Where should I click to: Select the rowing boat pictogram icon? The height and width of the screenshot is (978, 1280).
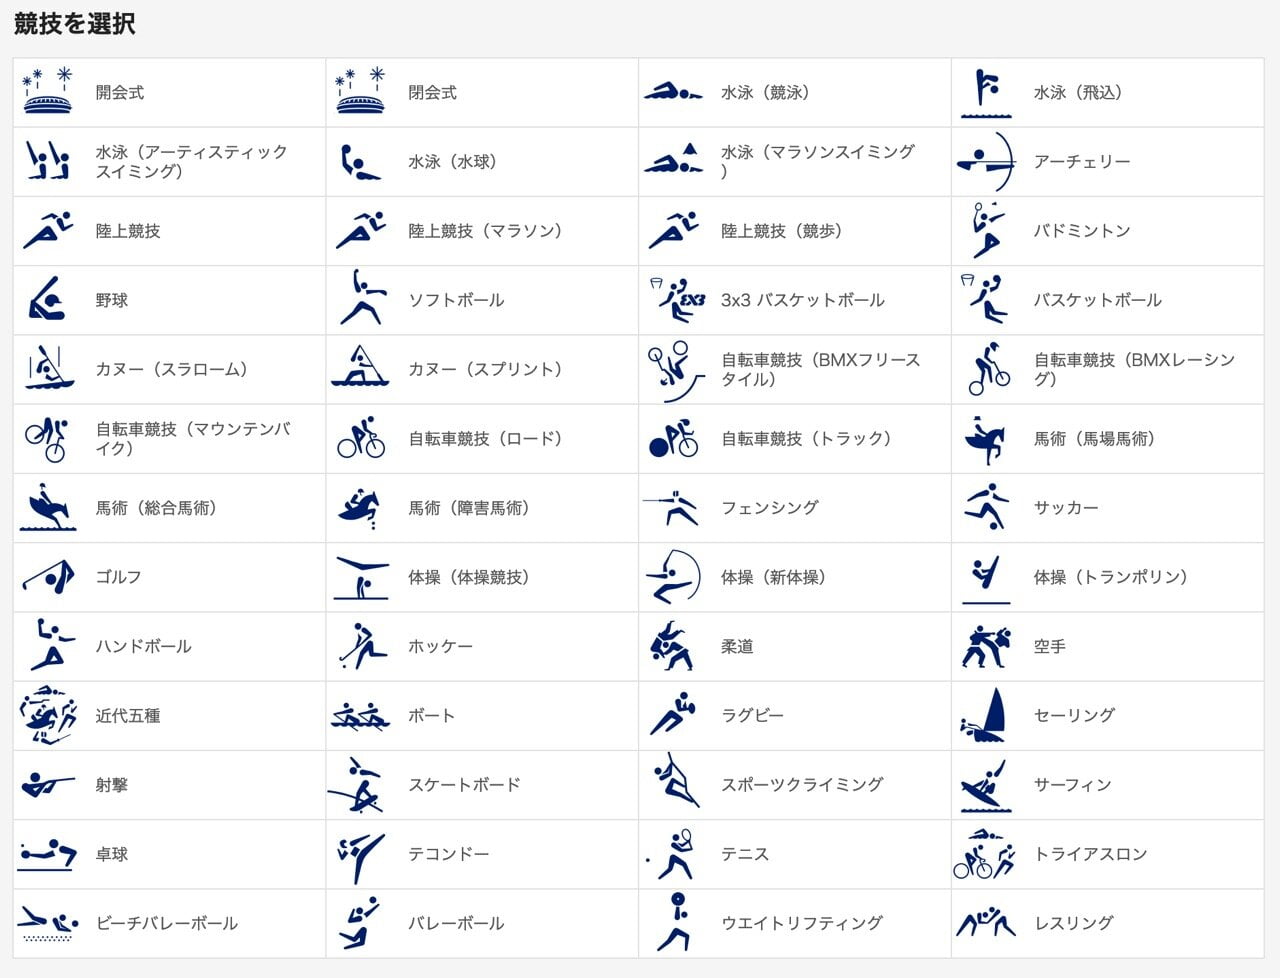coord(360,716)
